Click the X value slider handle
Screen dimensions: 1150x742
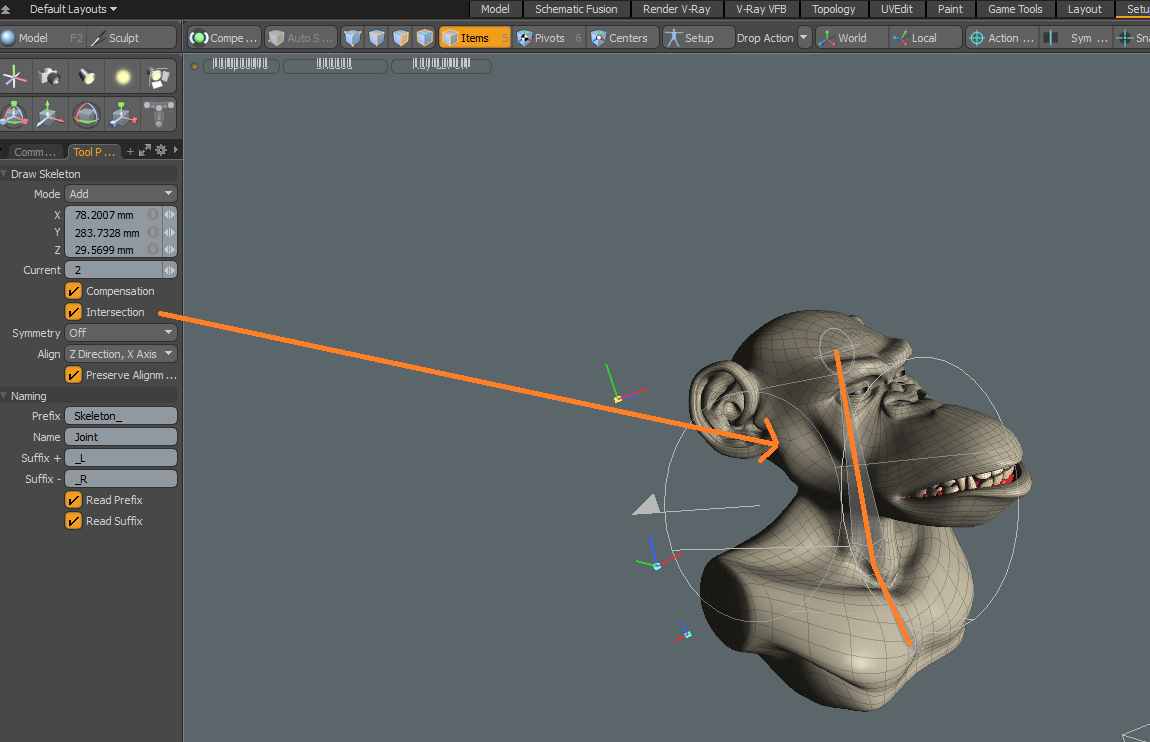(x=169, y=215)
